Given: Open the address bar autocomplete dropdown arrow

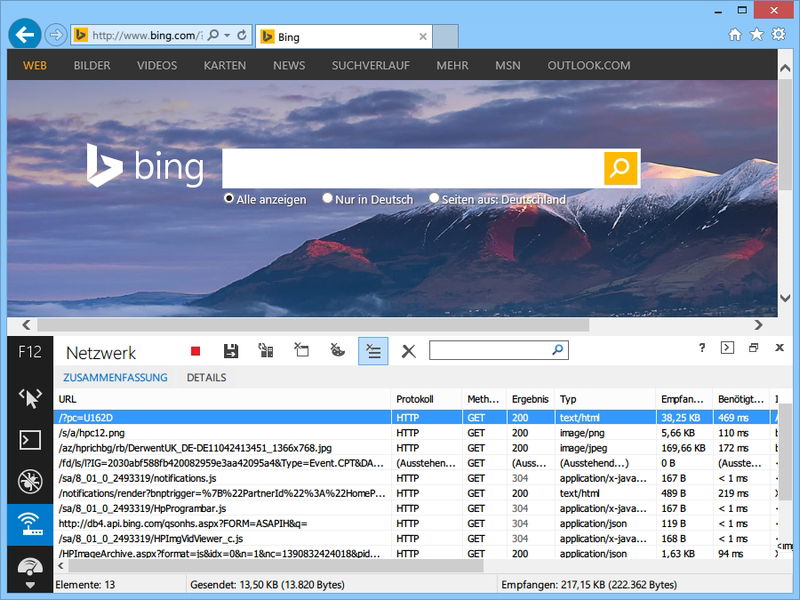Looking at the screenshot, I should [227, 35].
